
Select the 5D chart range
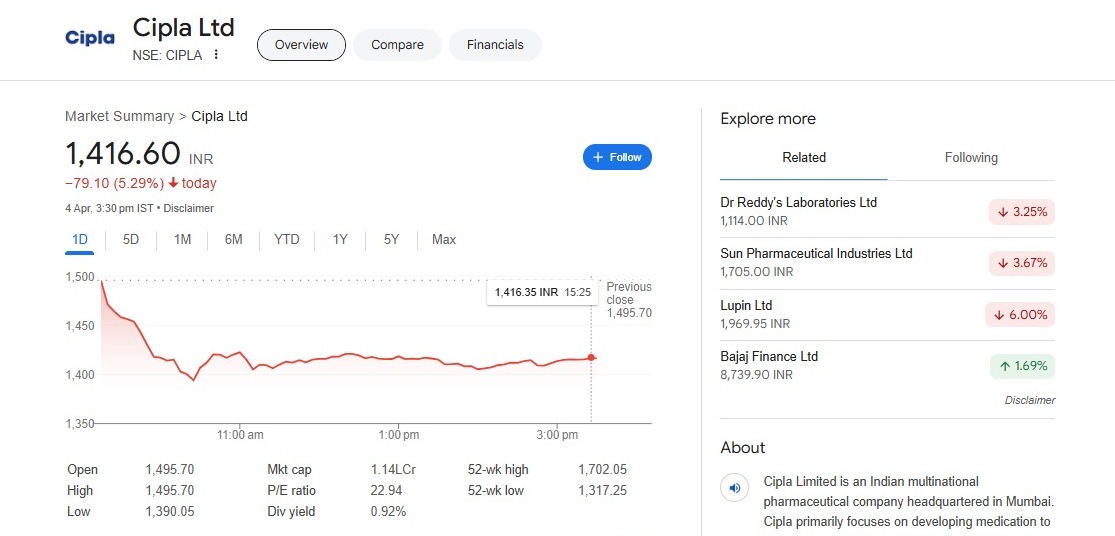coord(131,240)
